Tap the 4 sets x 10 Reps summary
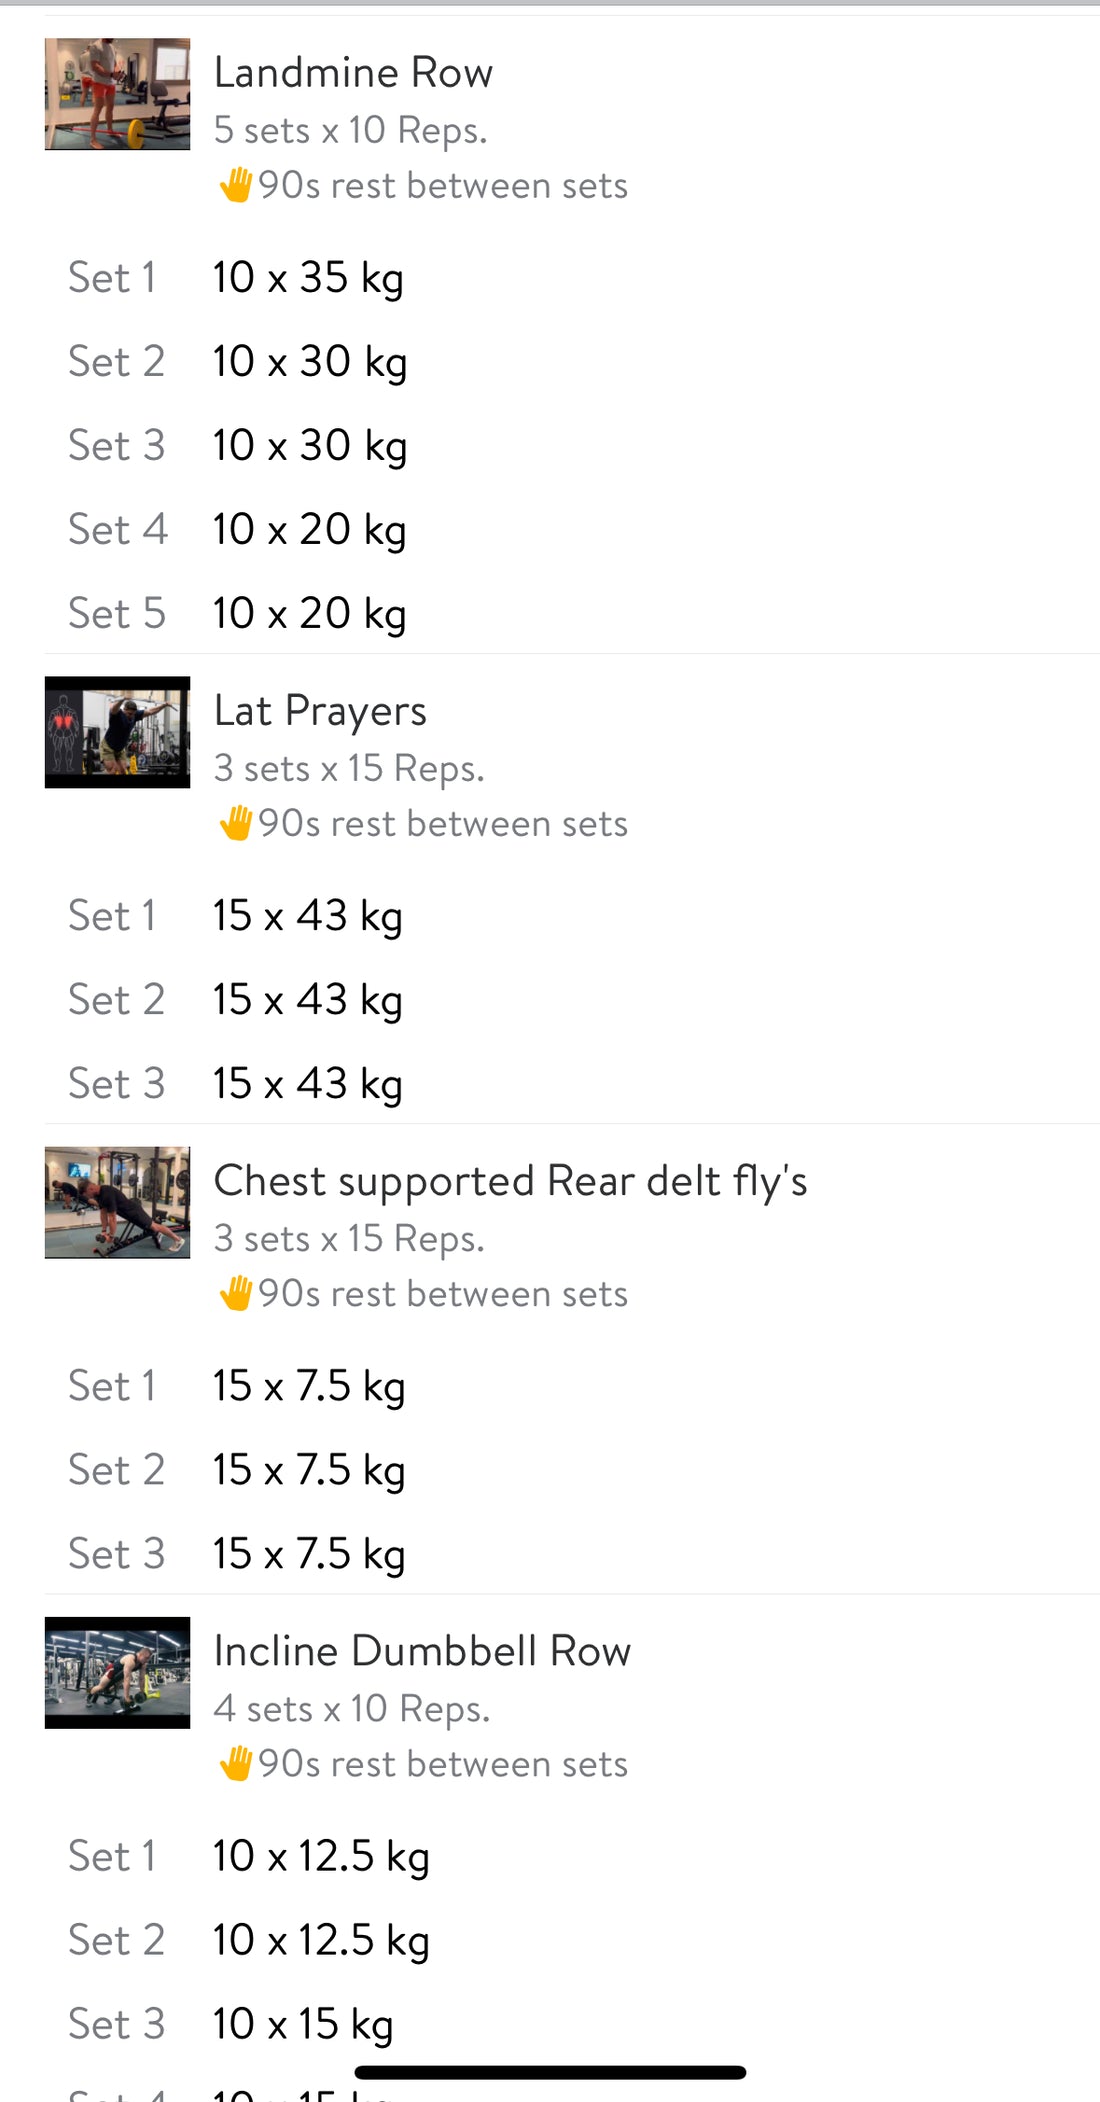 [x=351, y=1709]
